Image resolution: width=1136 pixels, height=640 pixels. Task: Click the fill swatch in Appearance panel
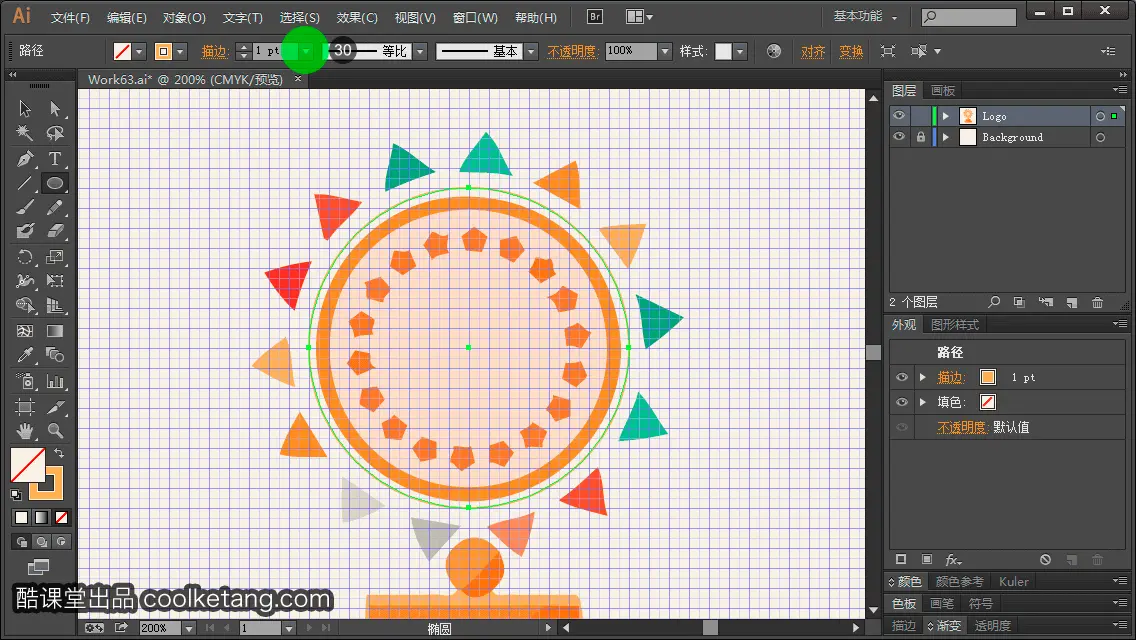pyautogui.click(x=987, y=402)
